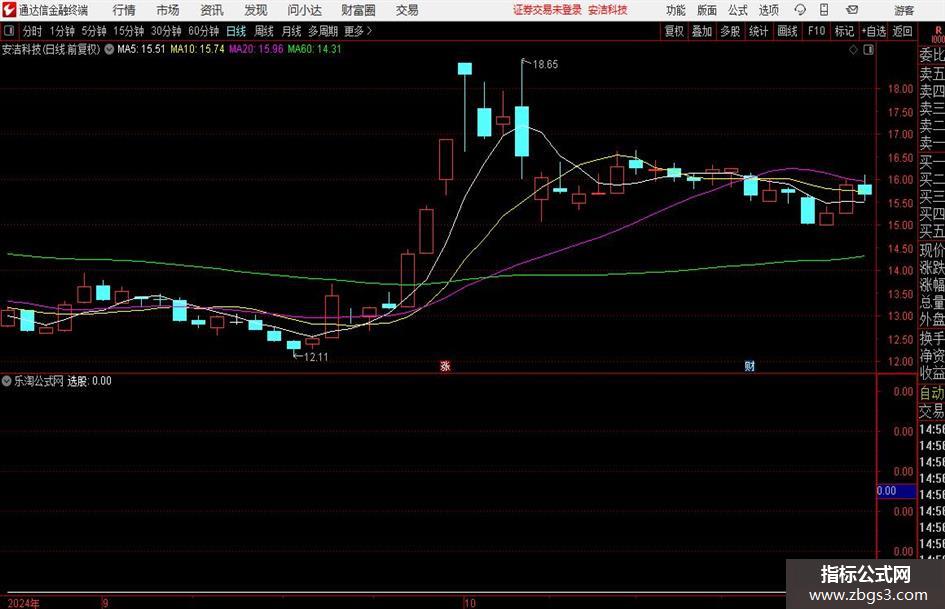Screen dimensions: 945x609
Task: Select the 日线 daily period tab
Action: point(236,31)
